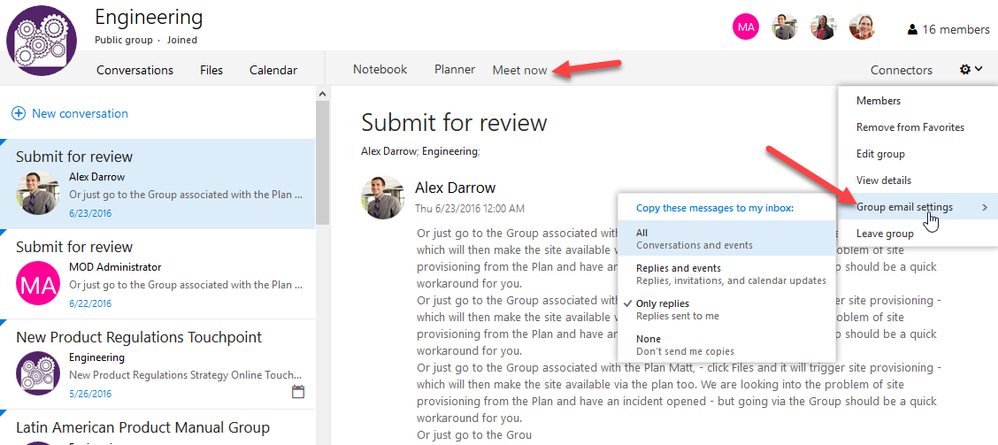Open Connectors
Viewport: 998px width, 445px height.
pos(901,70)
